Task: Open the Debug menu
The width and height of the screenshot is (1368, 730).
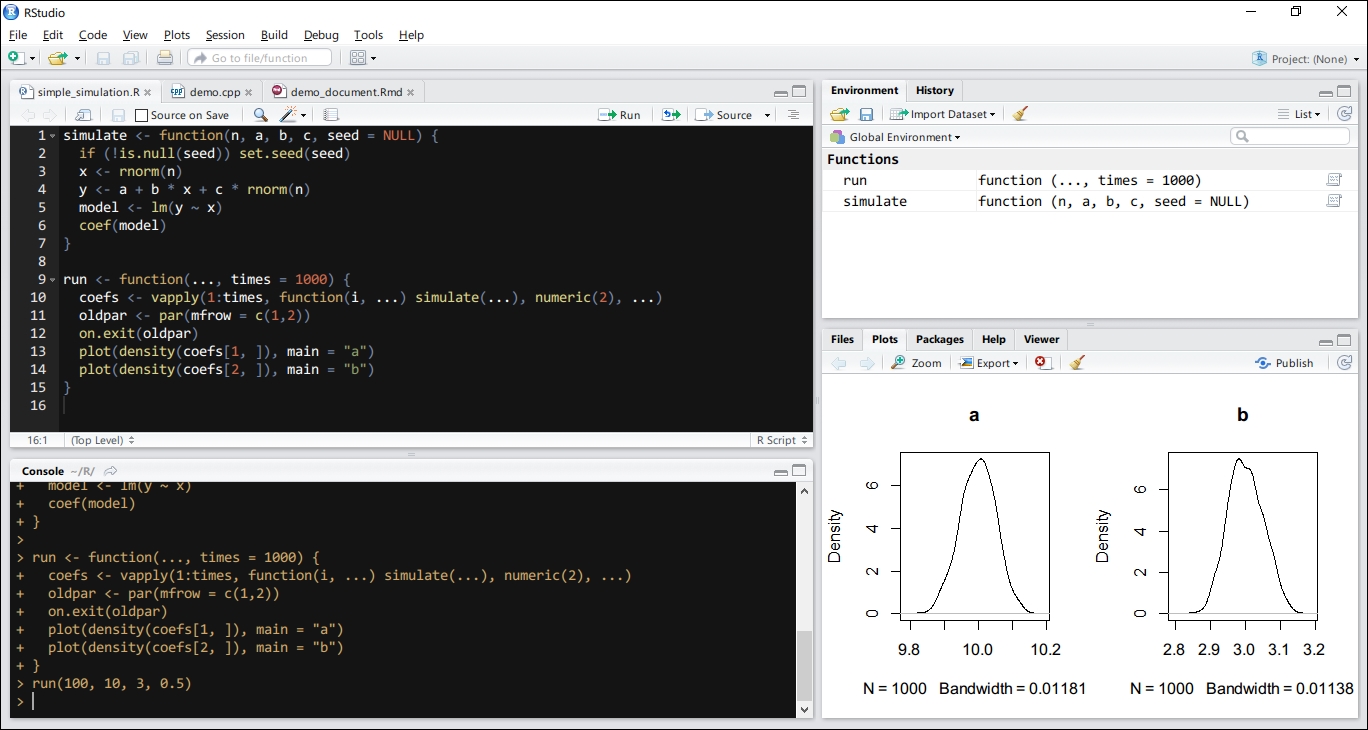Action: click(x=321, y=35)
